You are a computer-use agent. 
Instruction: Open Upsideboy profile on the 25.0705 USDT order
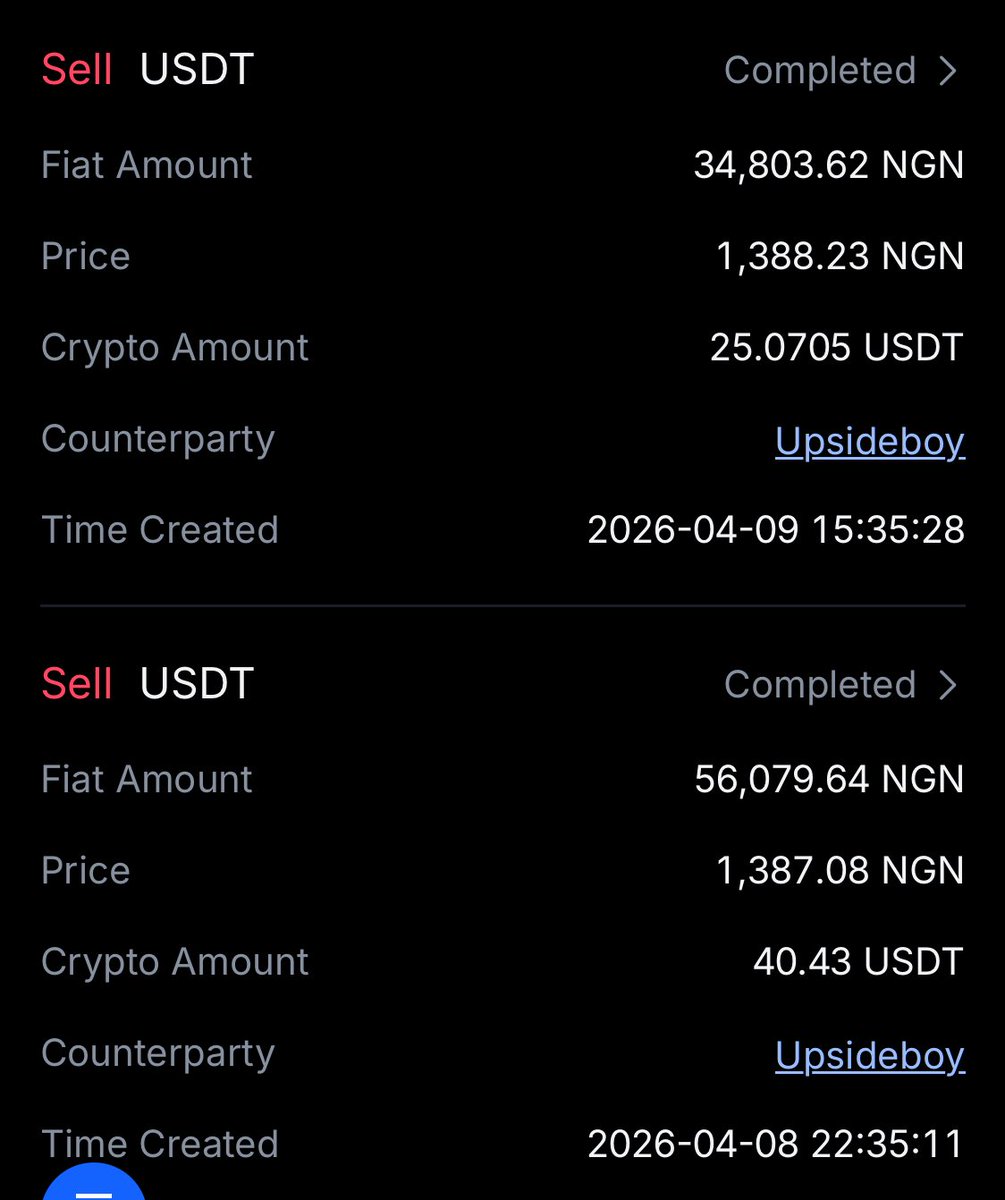coord(869,441)
